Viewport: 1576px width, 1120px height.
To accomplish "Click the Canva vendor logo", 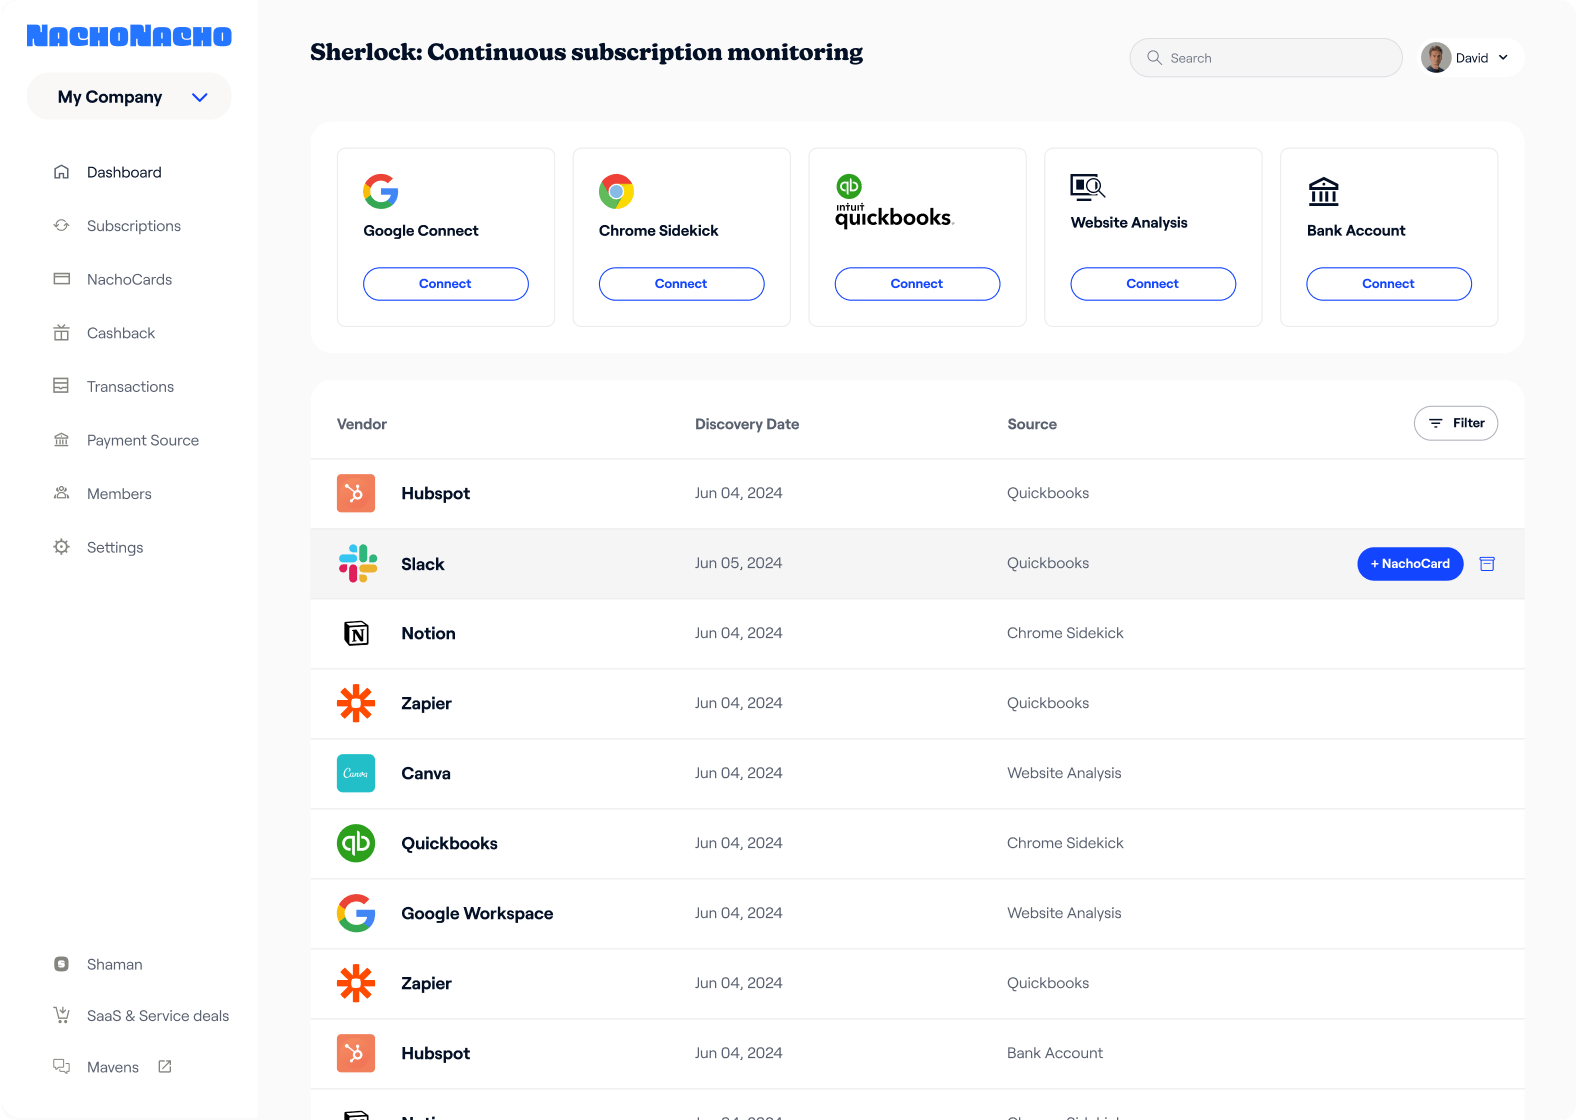I will coord(356,773).
